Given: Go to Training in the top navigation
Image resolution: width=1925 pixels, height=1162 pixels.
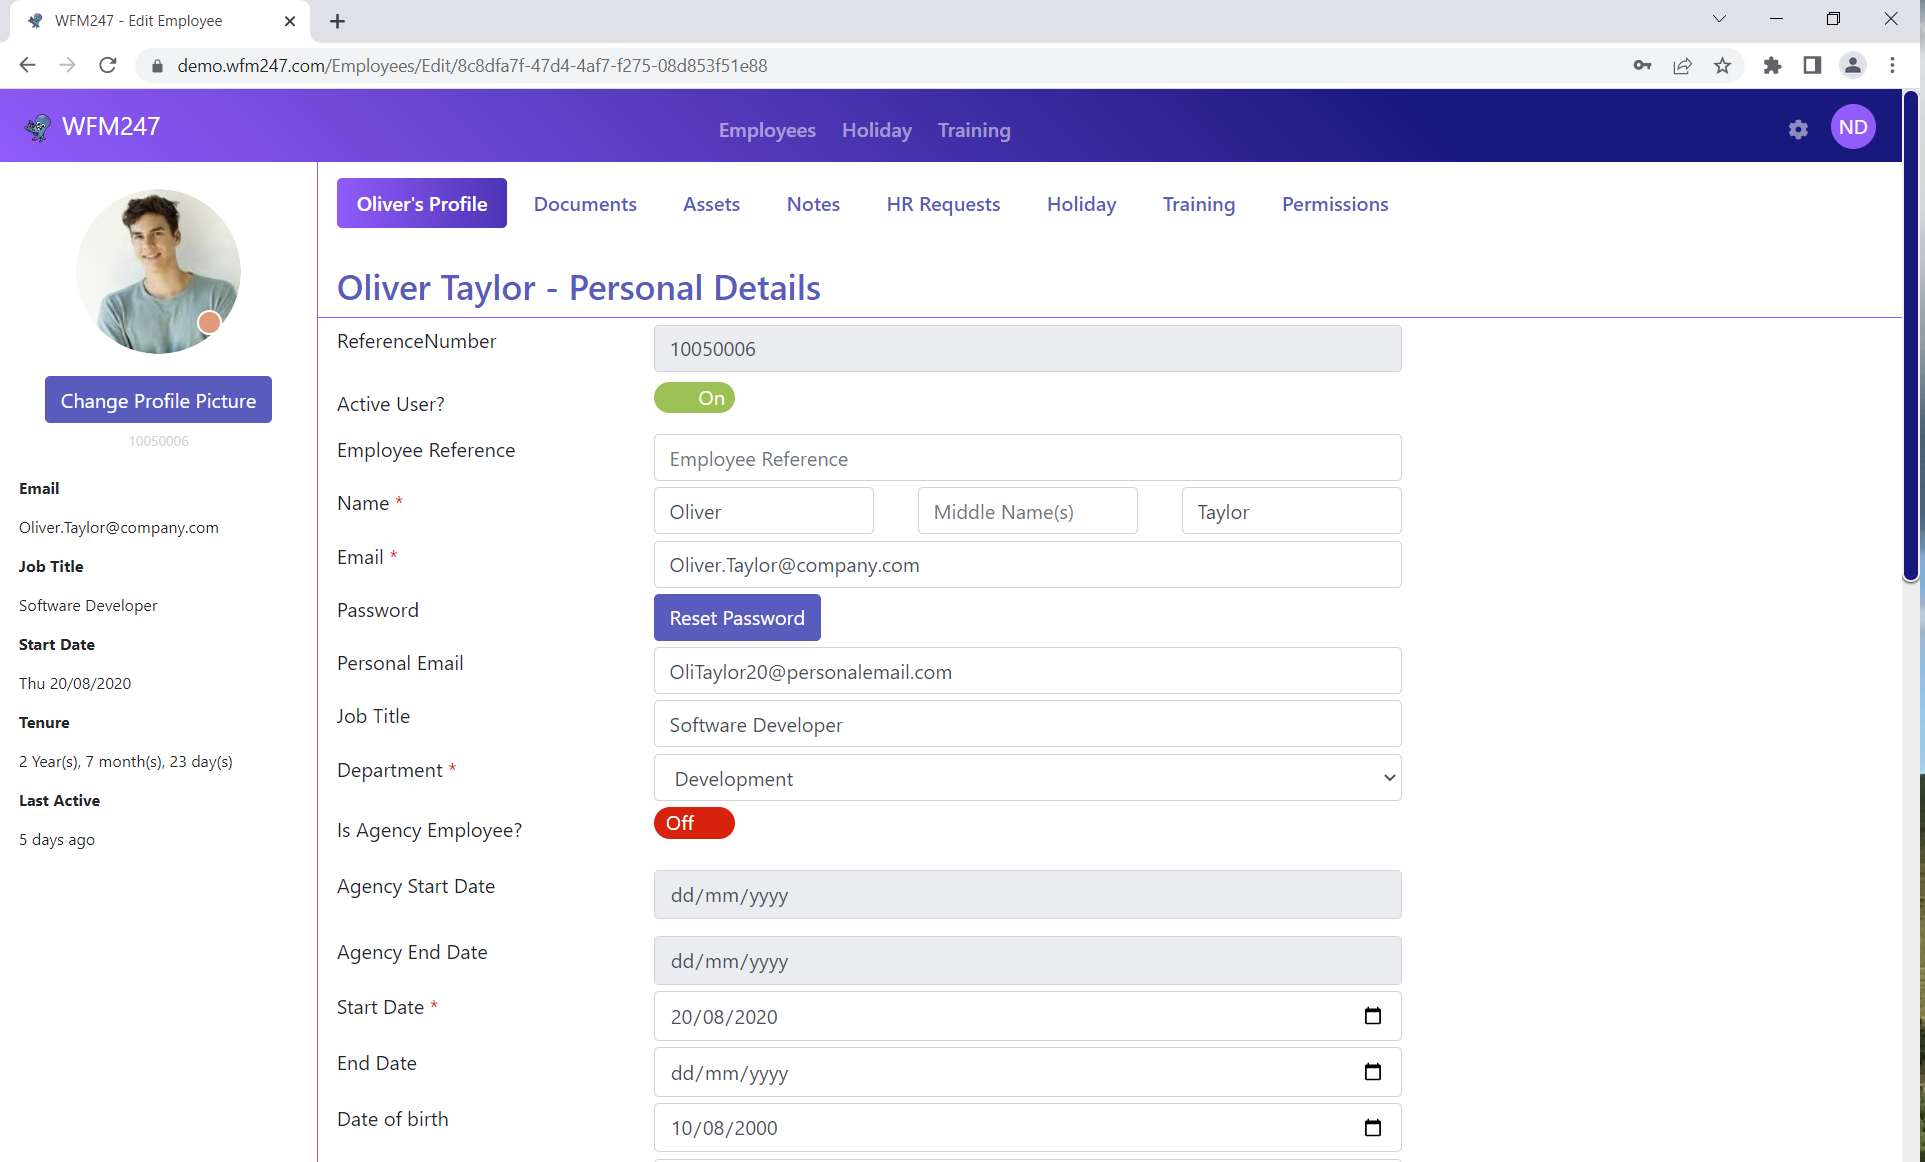Looking at the screenshot, I should (974, 130).
